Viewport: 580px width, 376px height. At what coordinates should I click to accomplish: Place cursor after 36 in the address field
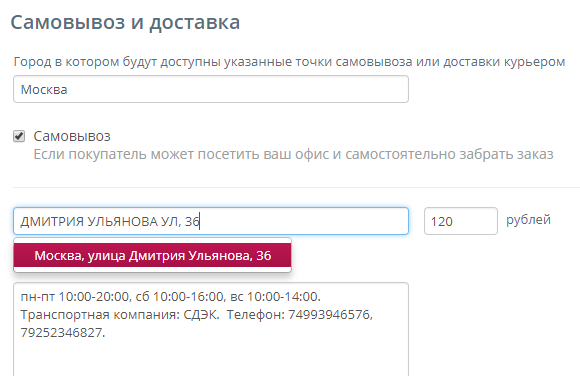coord(200,221)
